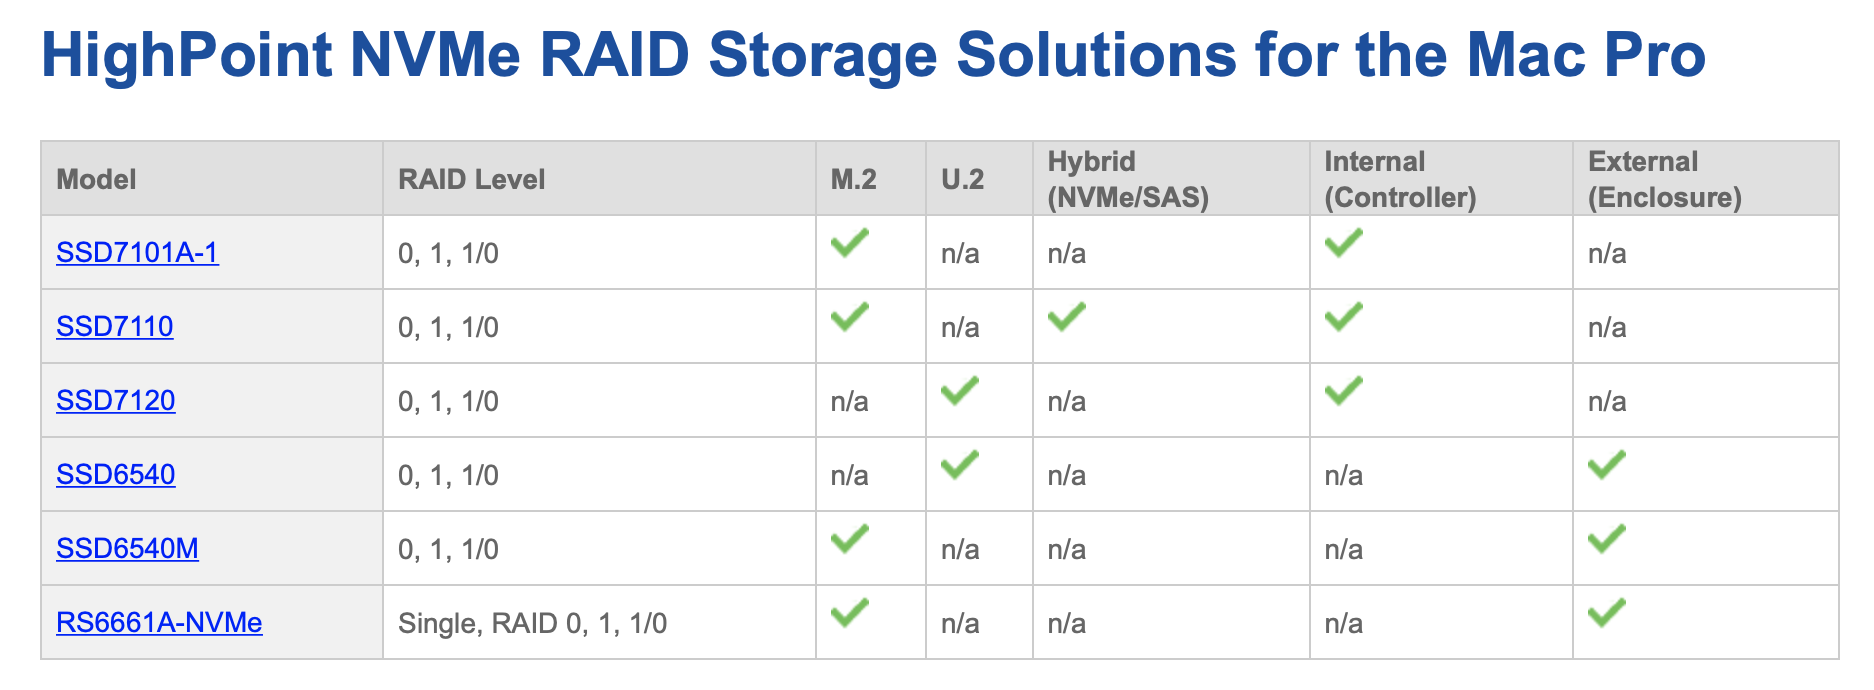Click the Hybrid checkmark for SSD7110
1874x690 pixels.
click(1067, 316)
